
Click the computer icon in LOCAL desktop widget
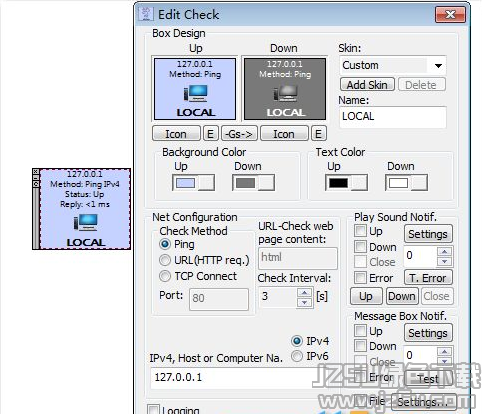(x=86, y=222)
